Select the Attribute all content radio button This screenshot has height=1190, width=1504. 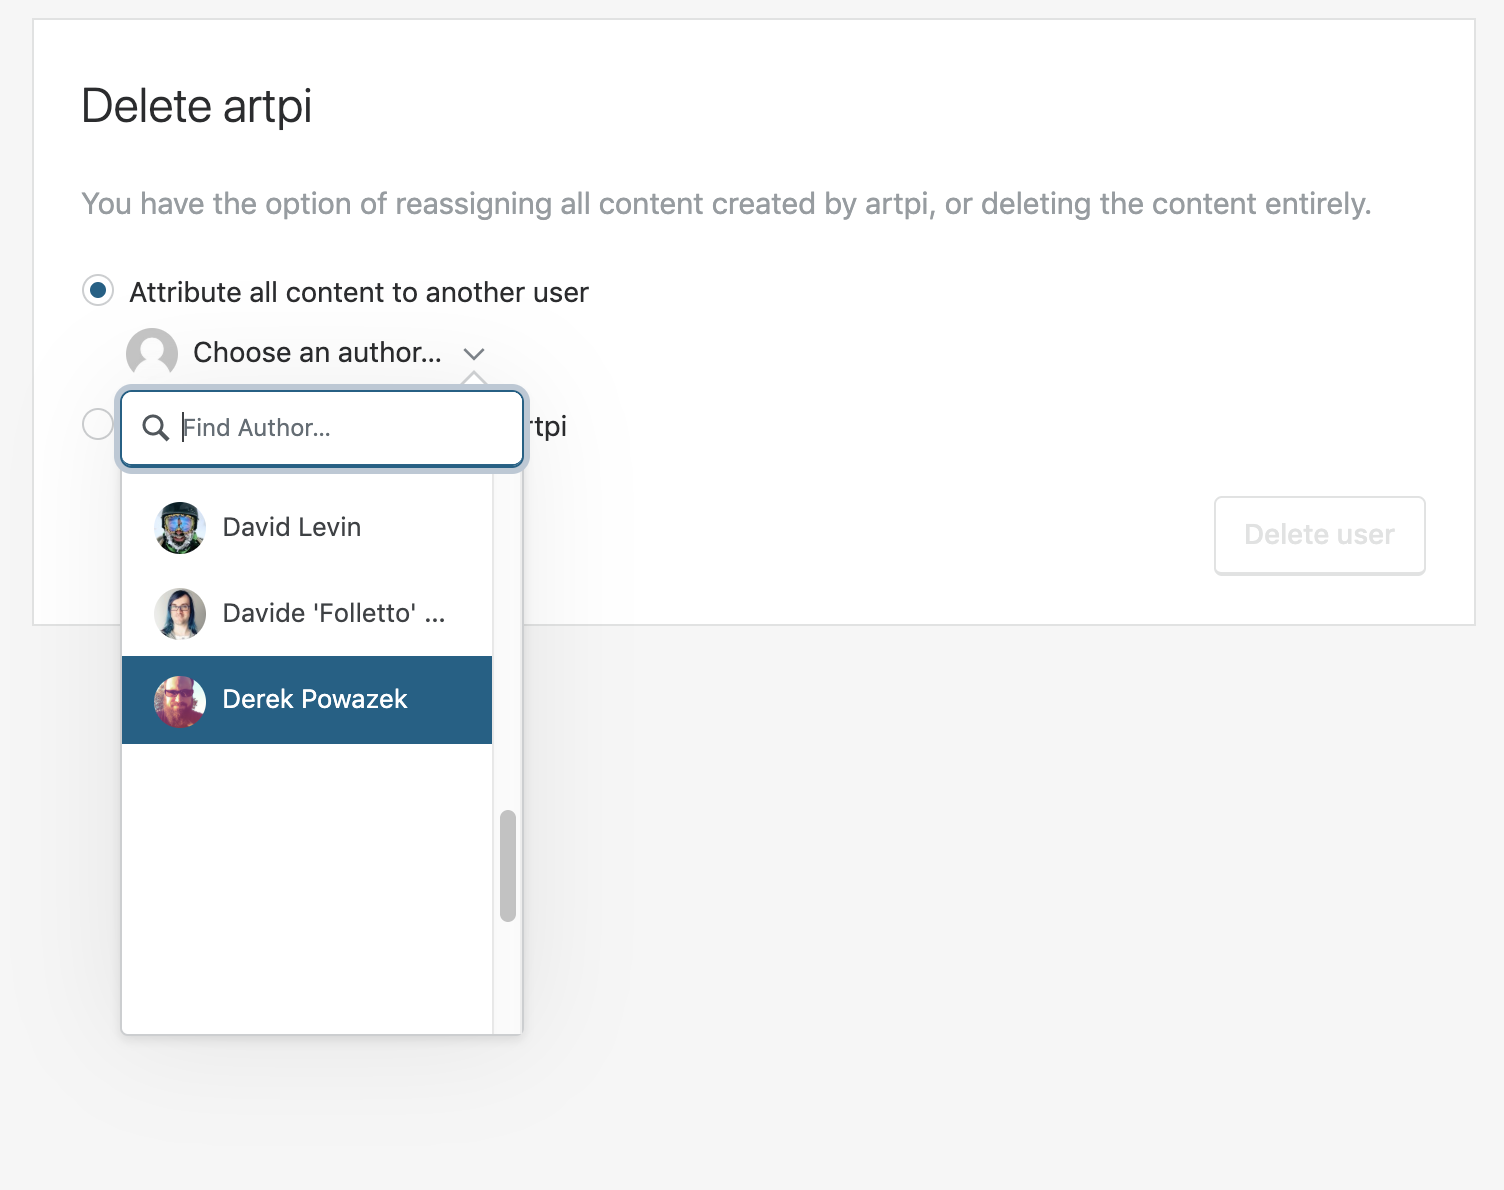click(x=98, y=291)
